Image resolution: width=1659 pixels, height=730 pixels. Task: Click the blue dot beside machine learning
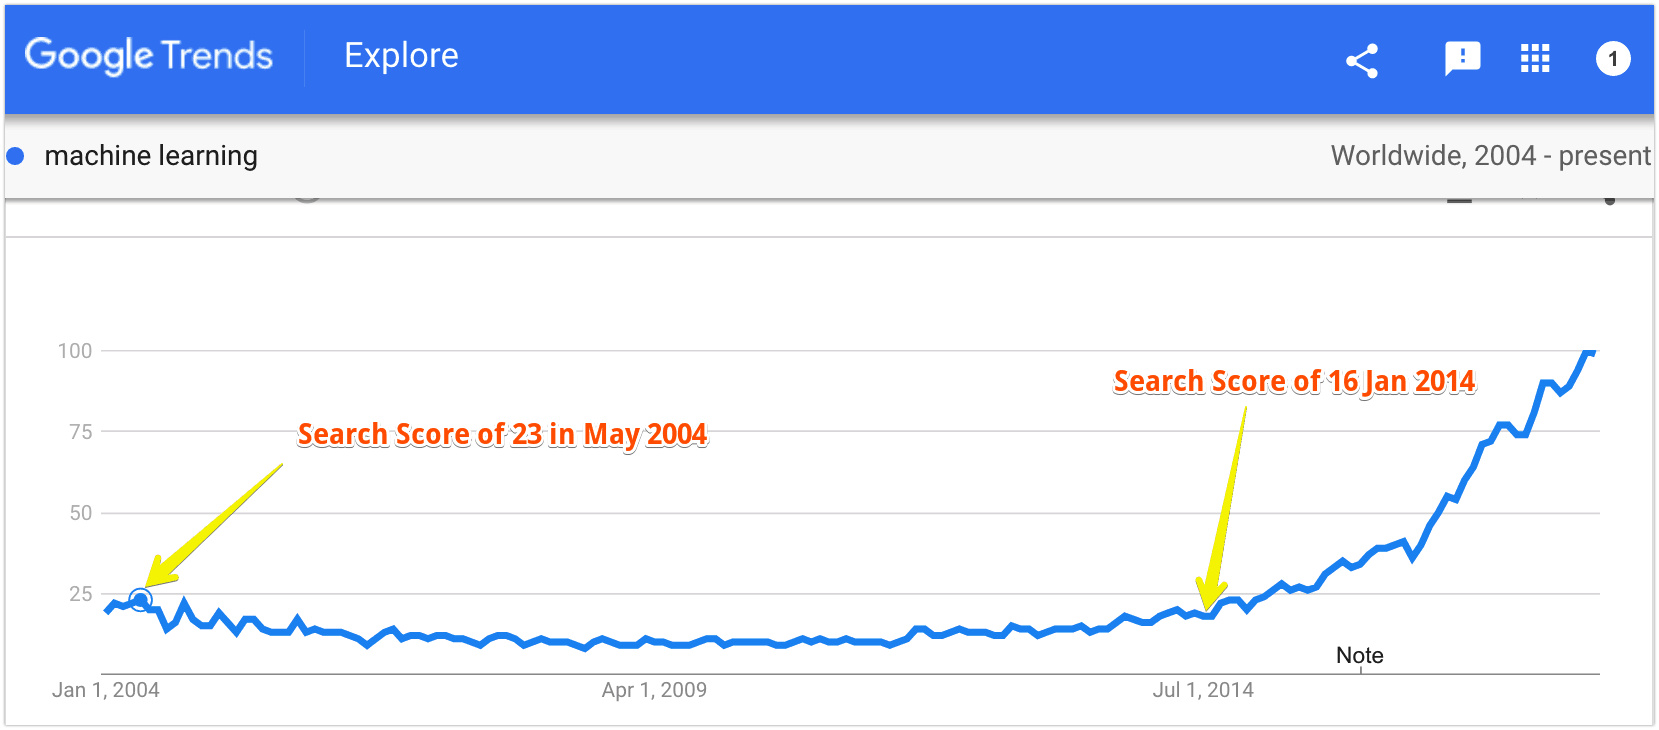coord(15,156)
